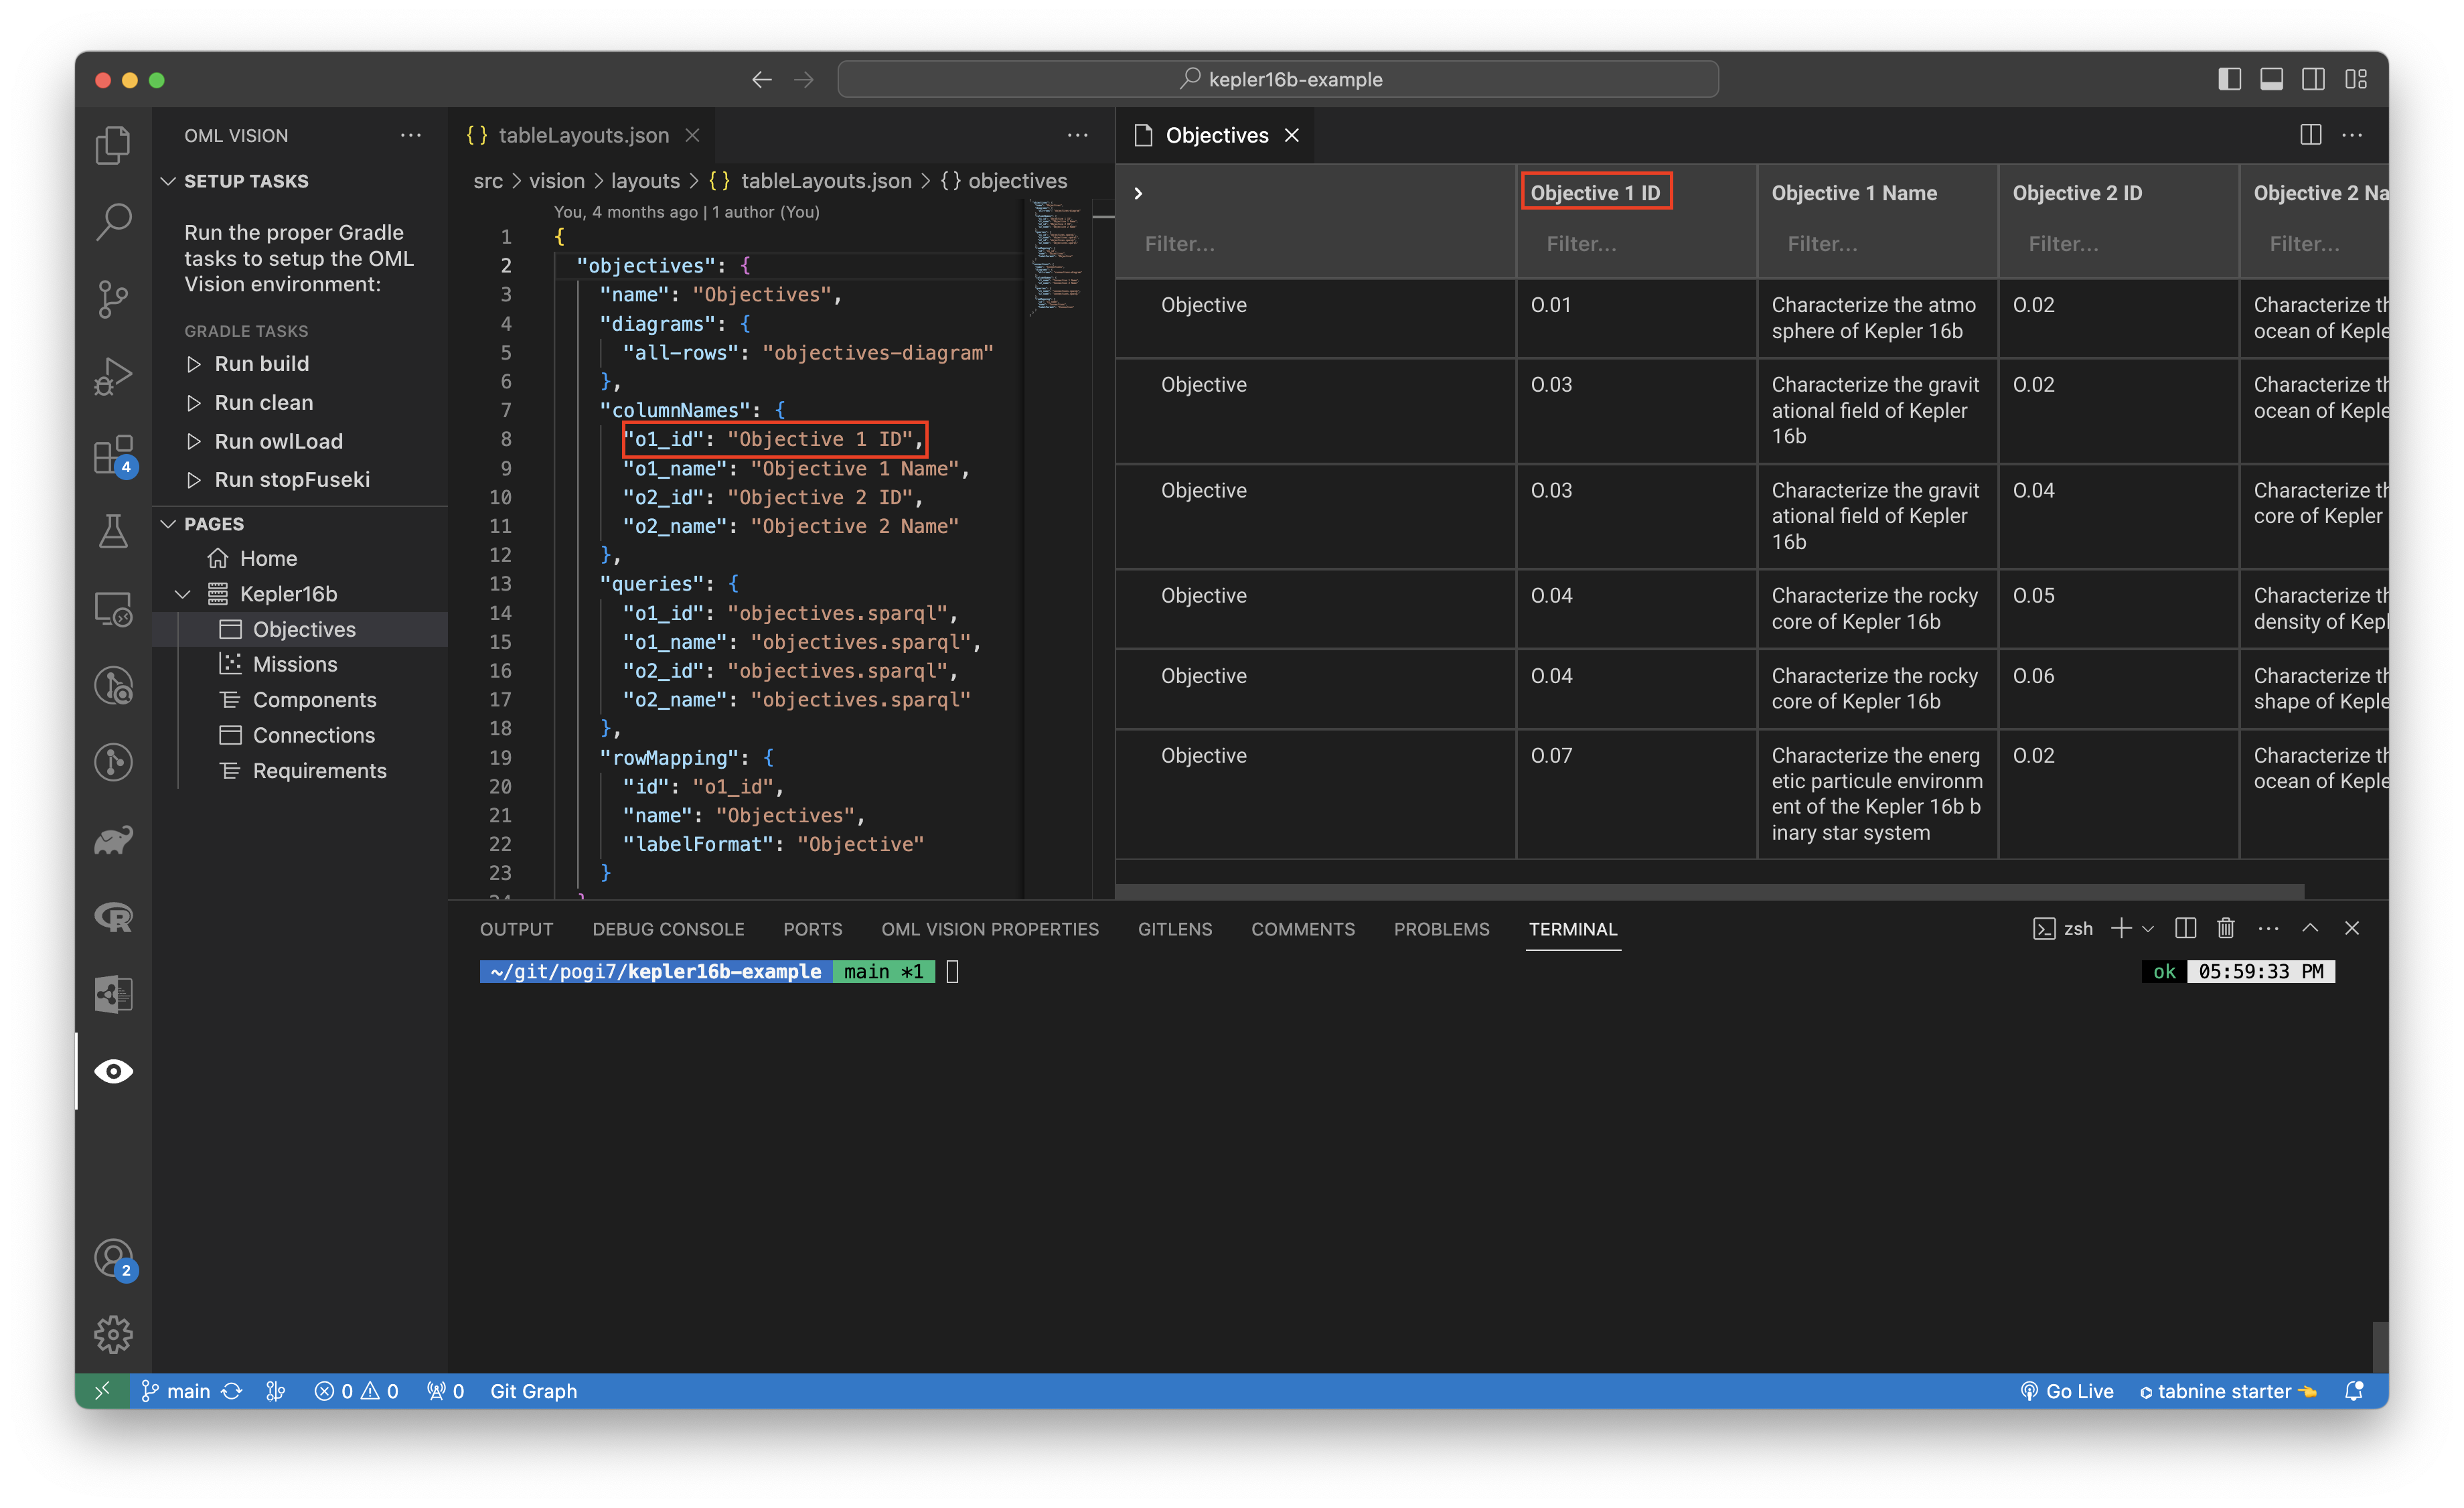Screen dimensions: 2464x1508
Task: Switch to the DEBUG CONSOLE tab
Action: (668, 929)
